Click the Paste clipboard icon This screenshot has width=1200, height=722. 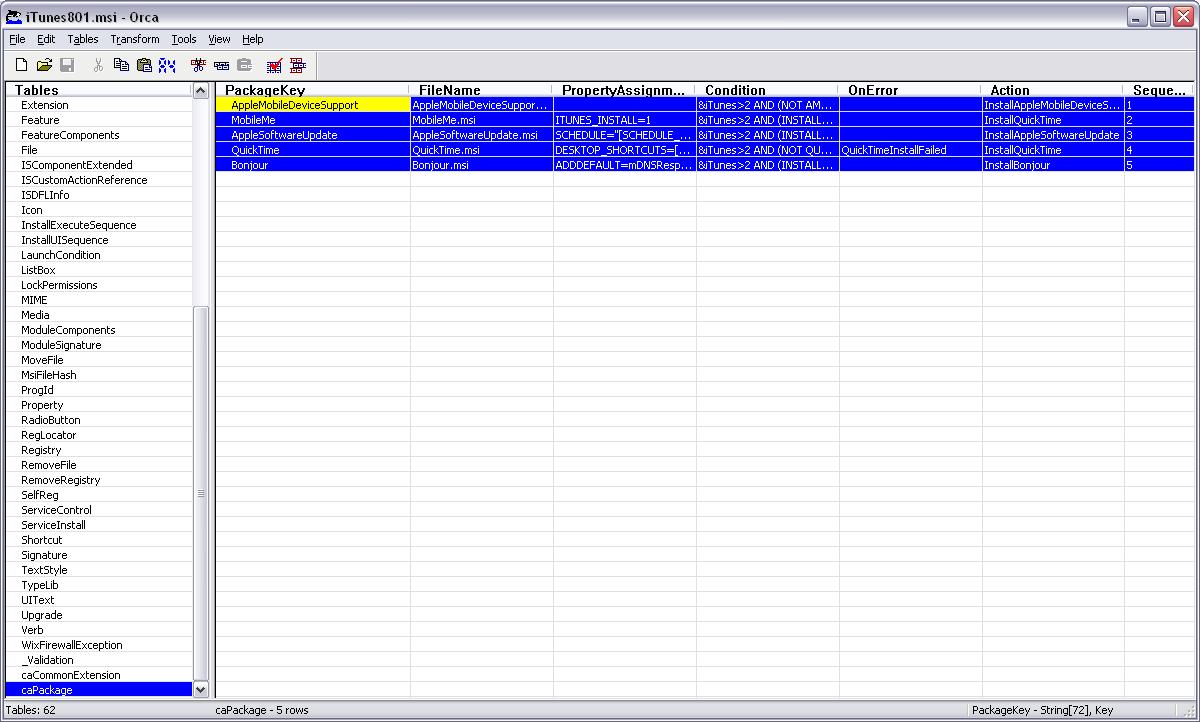(144, 65)
